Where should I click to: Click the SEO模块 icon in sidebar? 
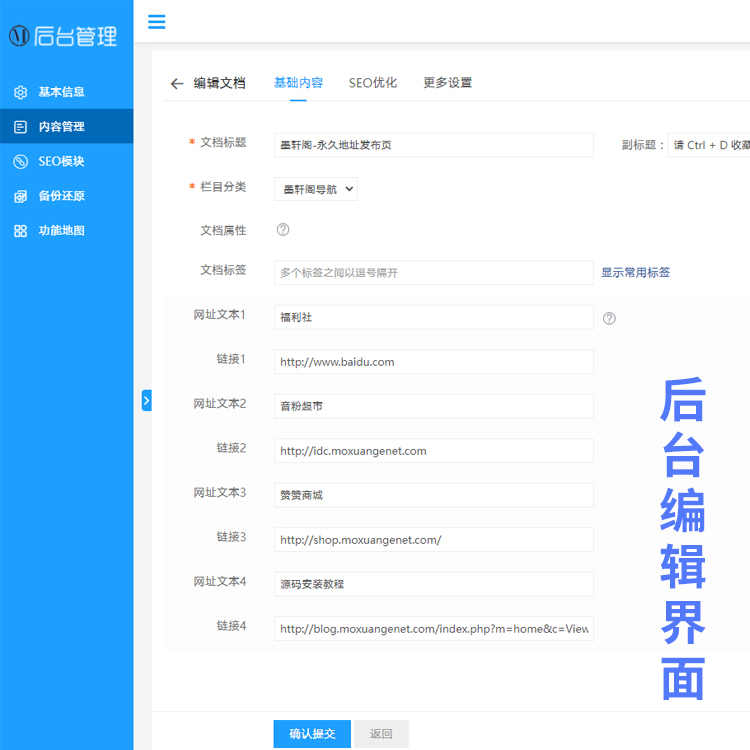20,162
